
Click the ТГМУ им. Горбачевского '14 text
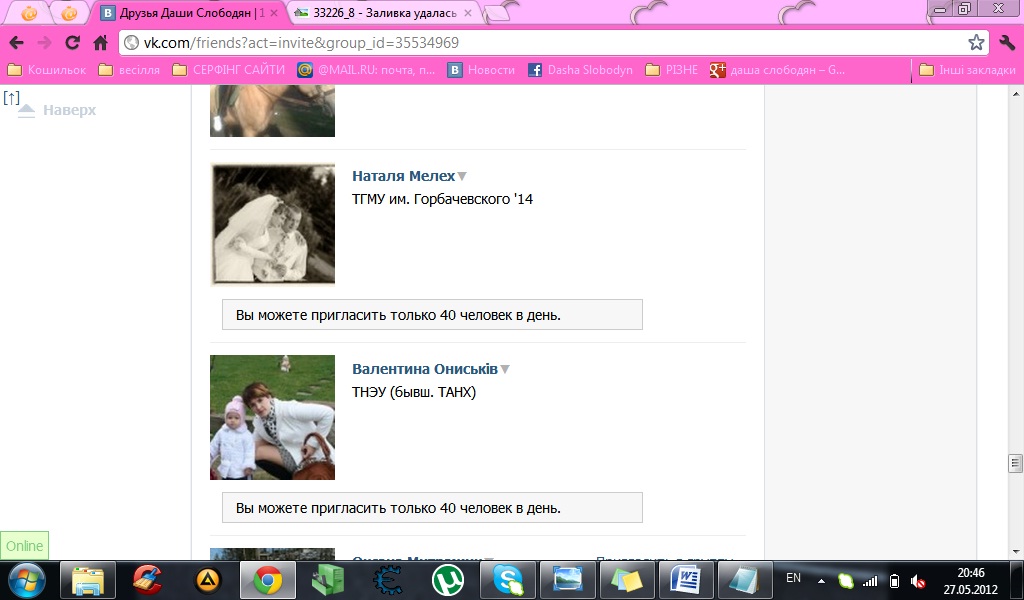(x=442, y=199)
